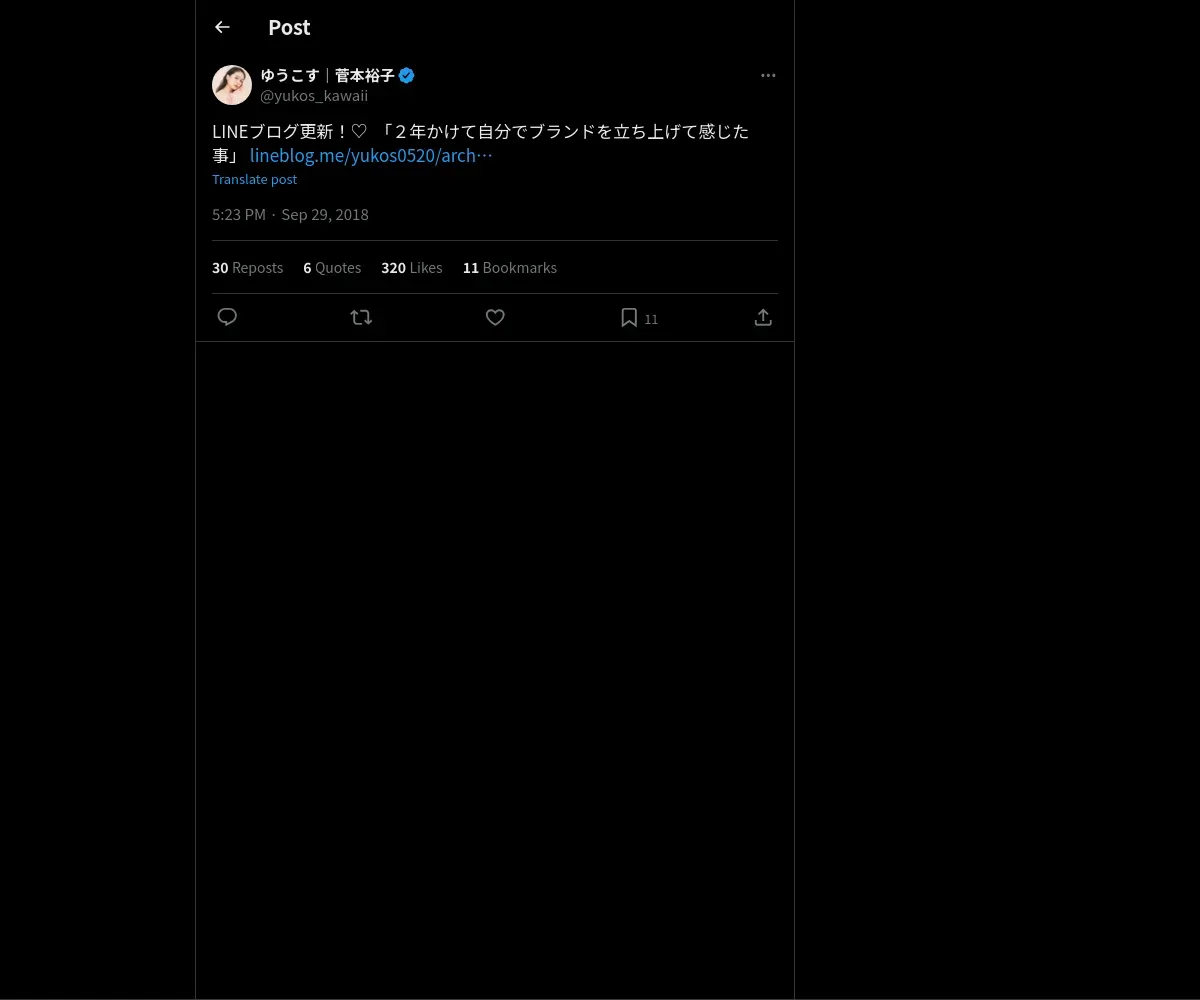This screenshot has width=1200, height=1000.
Task: Open the author's profile picture
Action: pyautogui.click(x=232, y=85)
